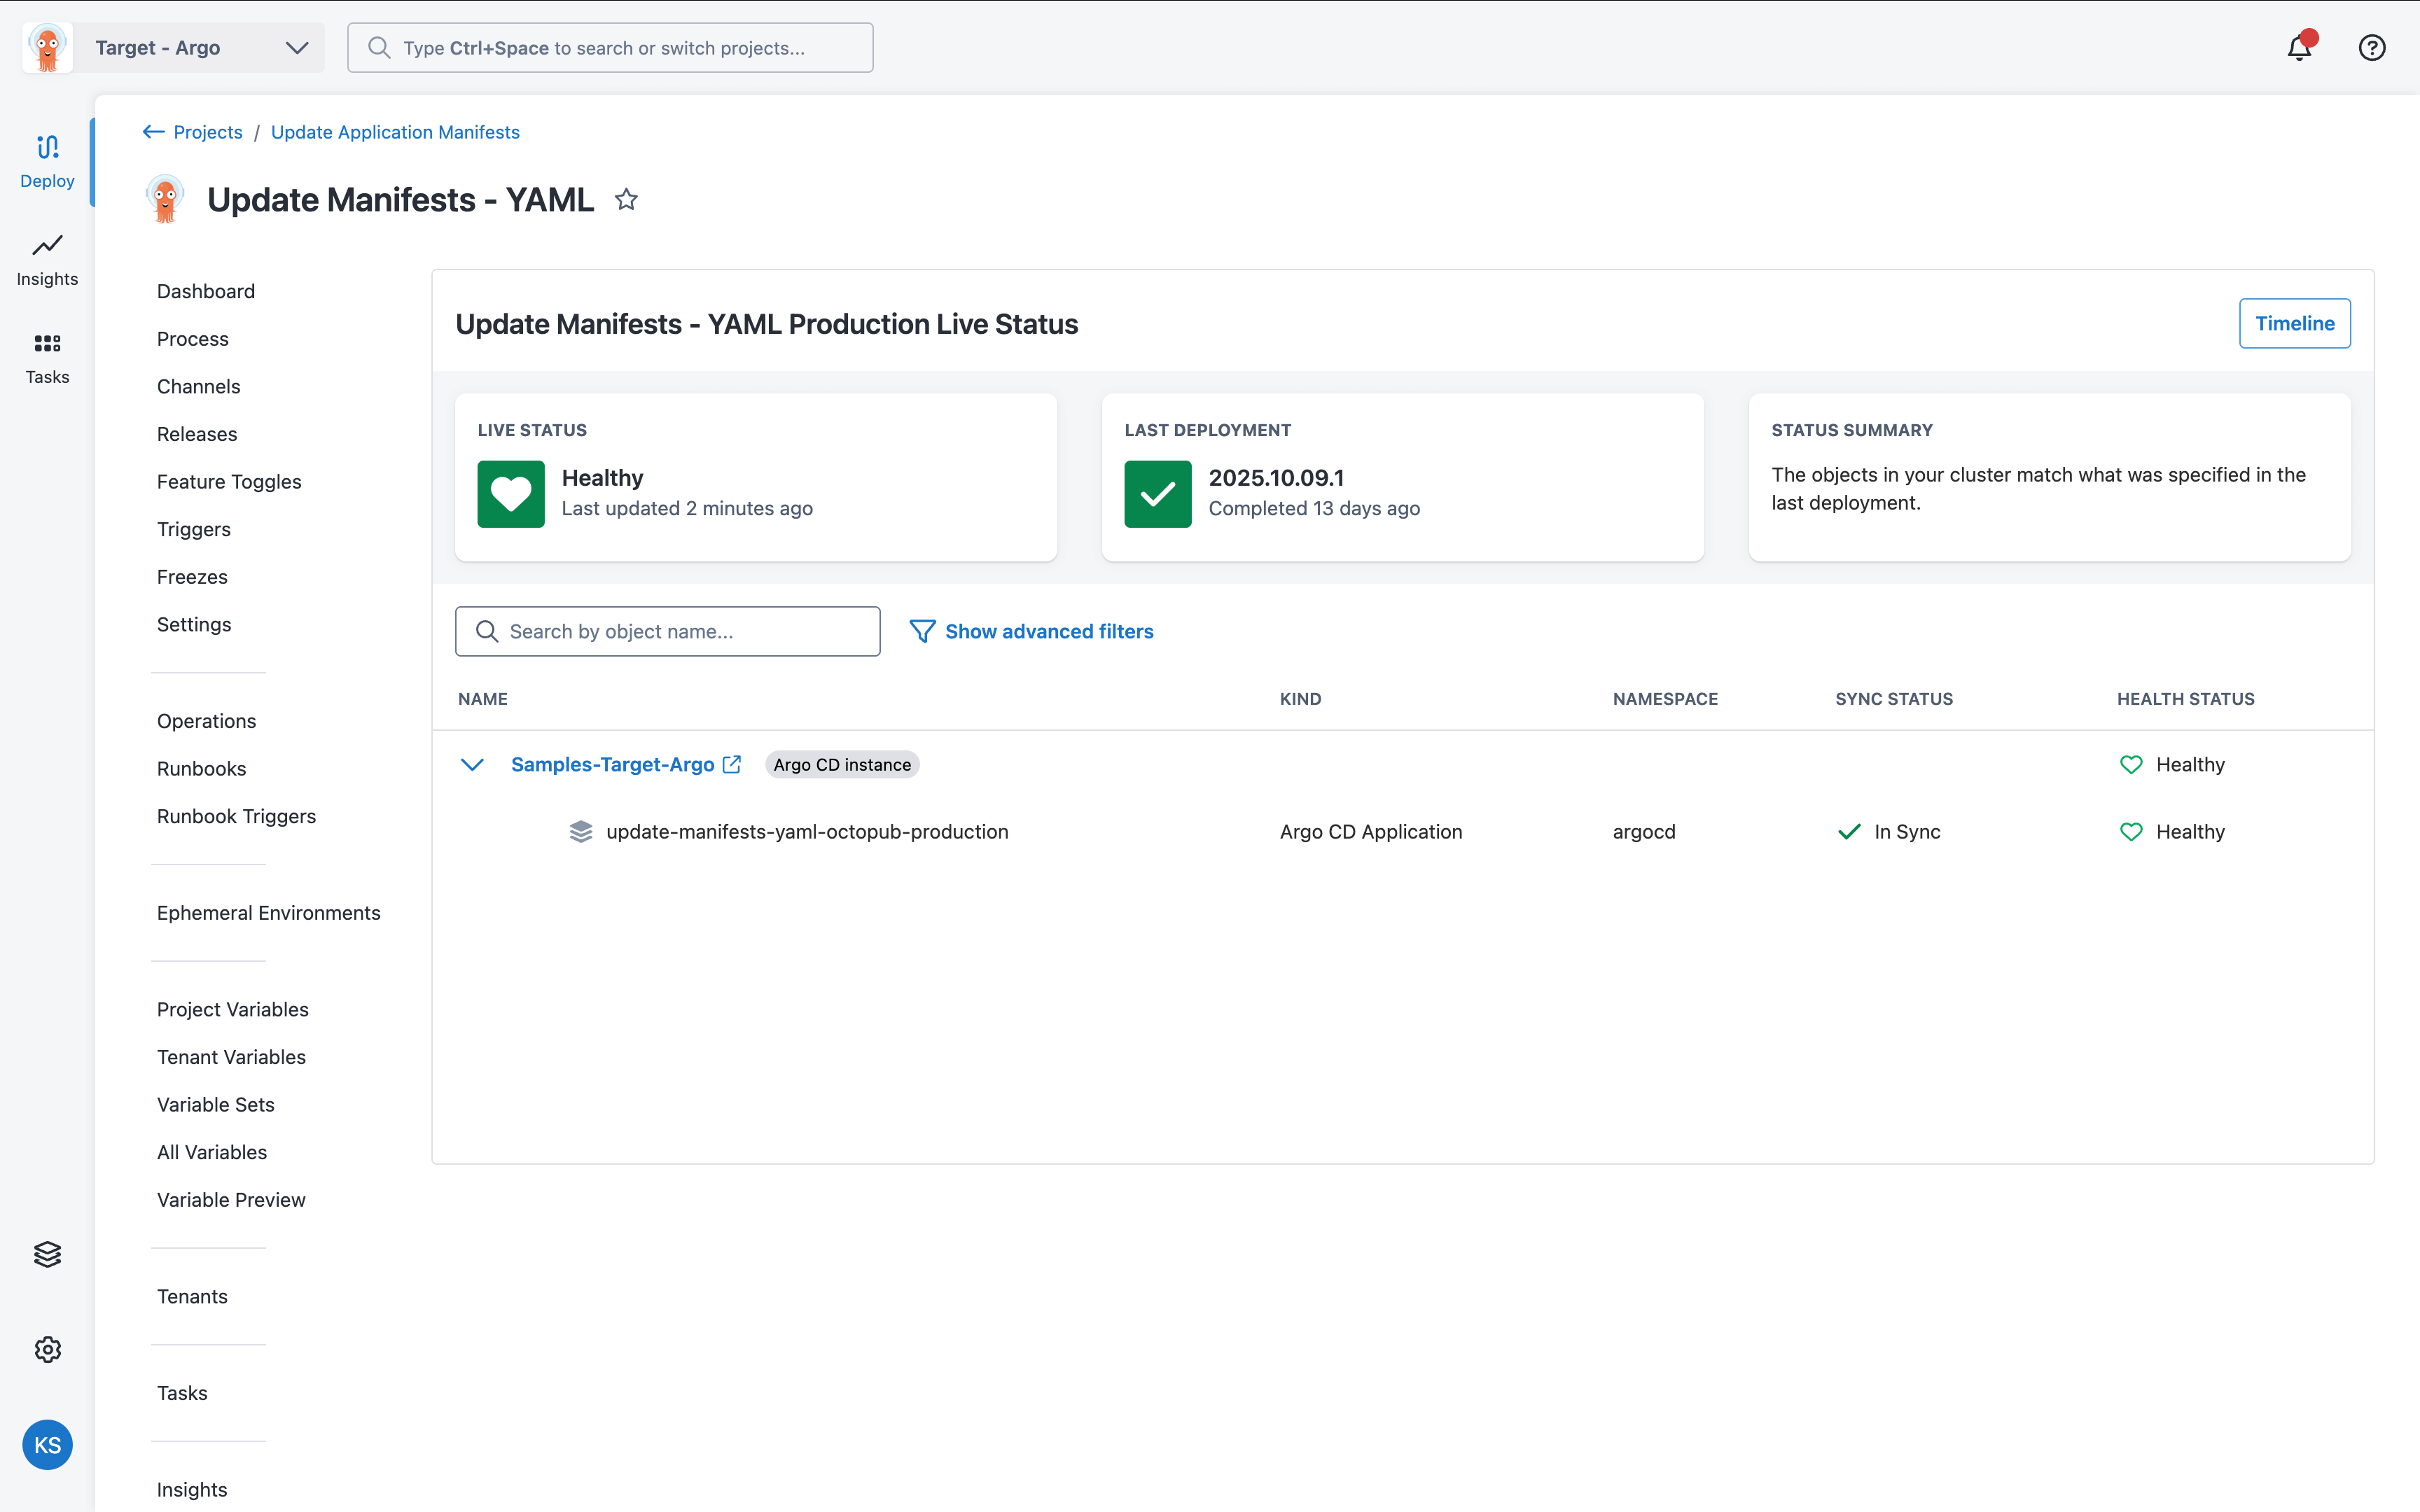Expand the Operations section in the sidebar

[206, 720]
